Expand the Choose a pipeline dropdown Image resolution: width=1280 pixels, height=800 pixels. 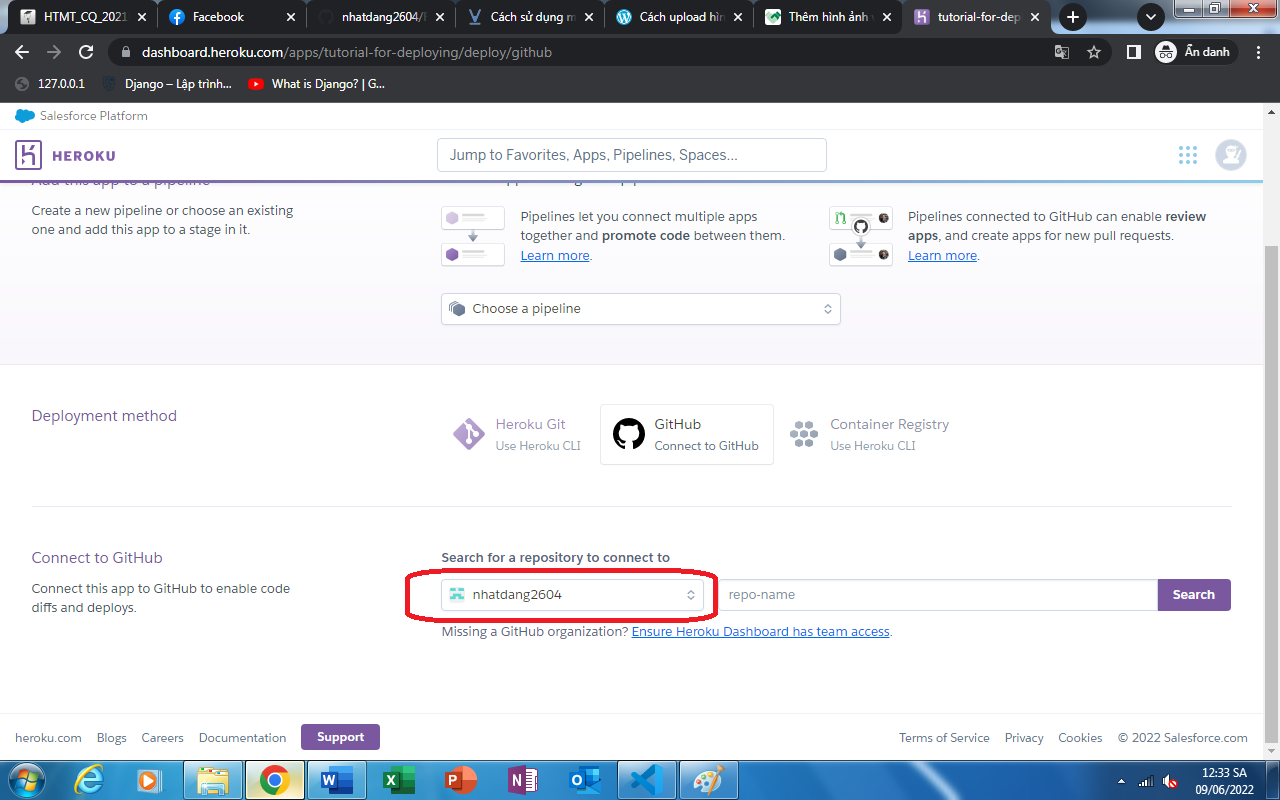[640, 309]
